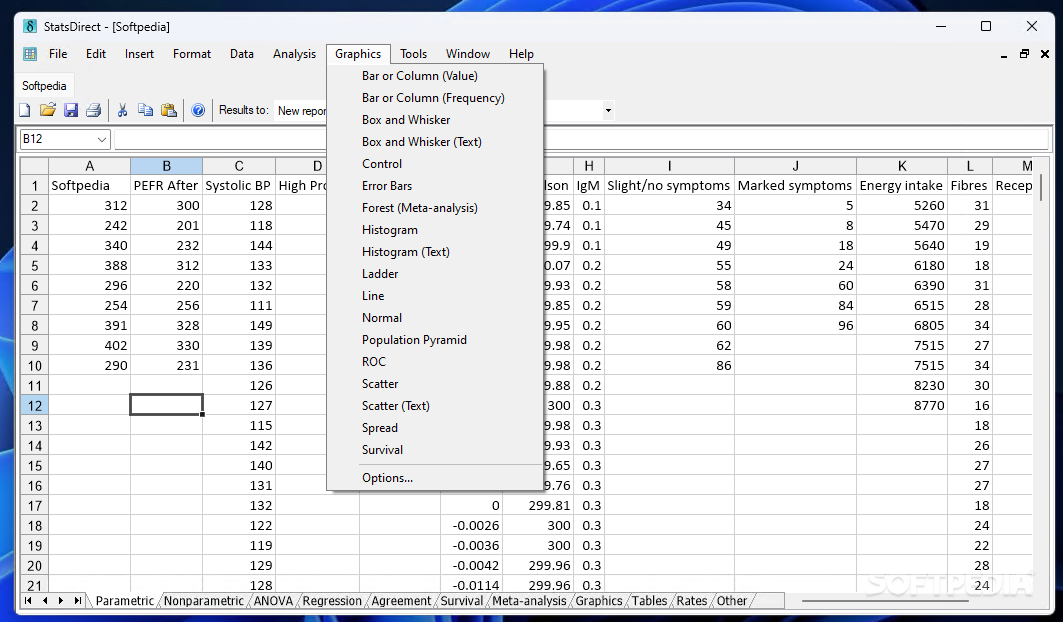The height and width of the screenshot is (622, 1063).
Task: Open the Analysis menu
Action: (294, 54)
